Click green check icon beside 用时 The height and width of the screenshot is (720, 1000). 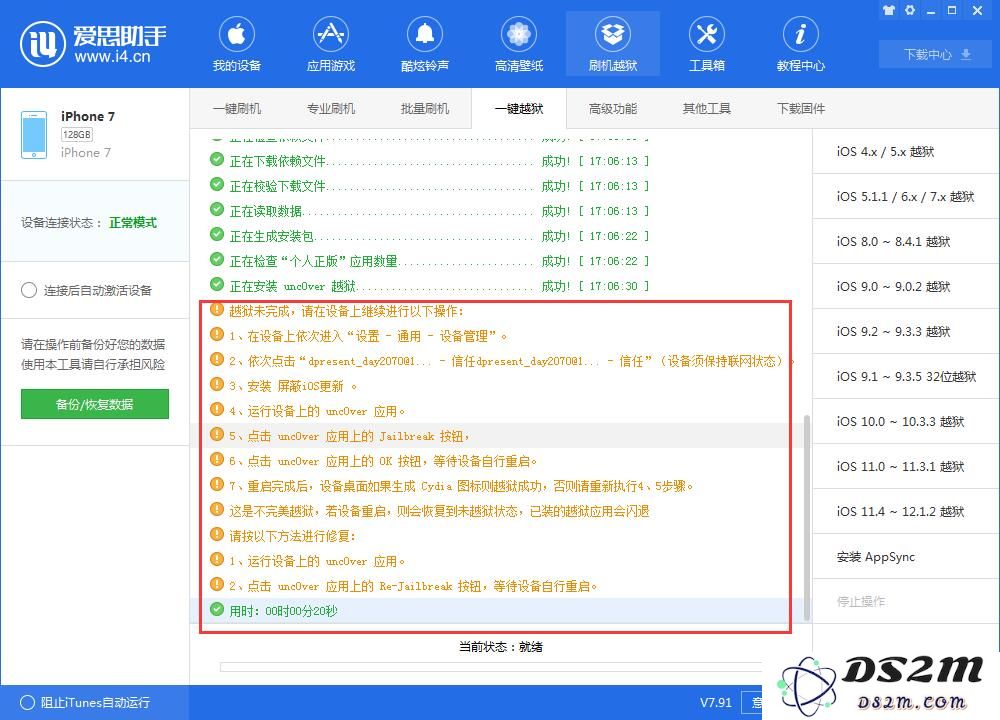217,610
